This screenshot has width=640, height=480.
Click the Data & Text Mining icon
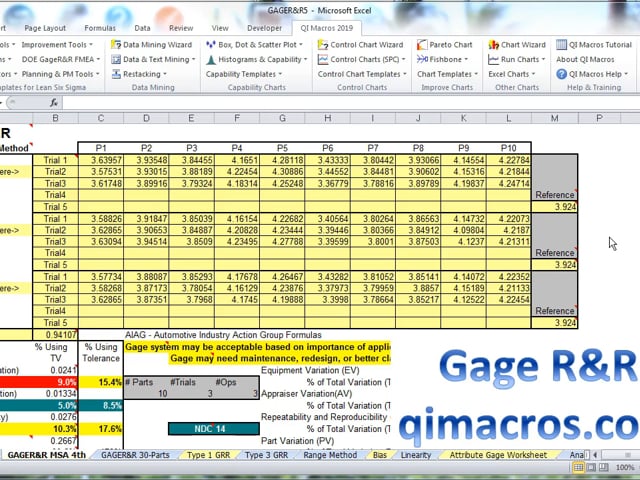coord(116,60)
